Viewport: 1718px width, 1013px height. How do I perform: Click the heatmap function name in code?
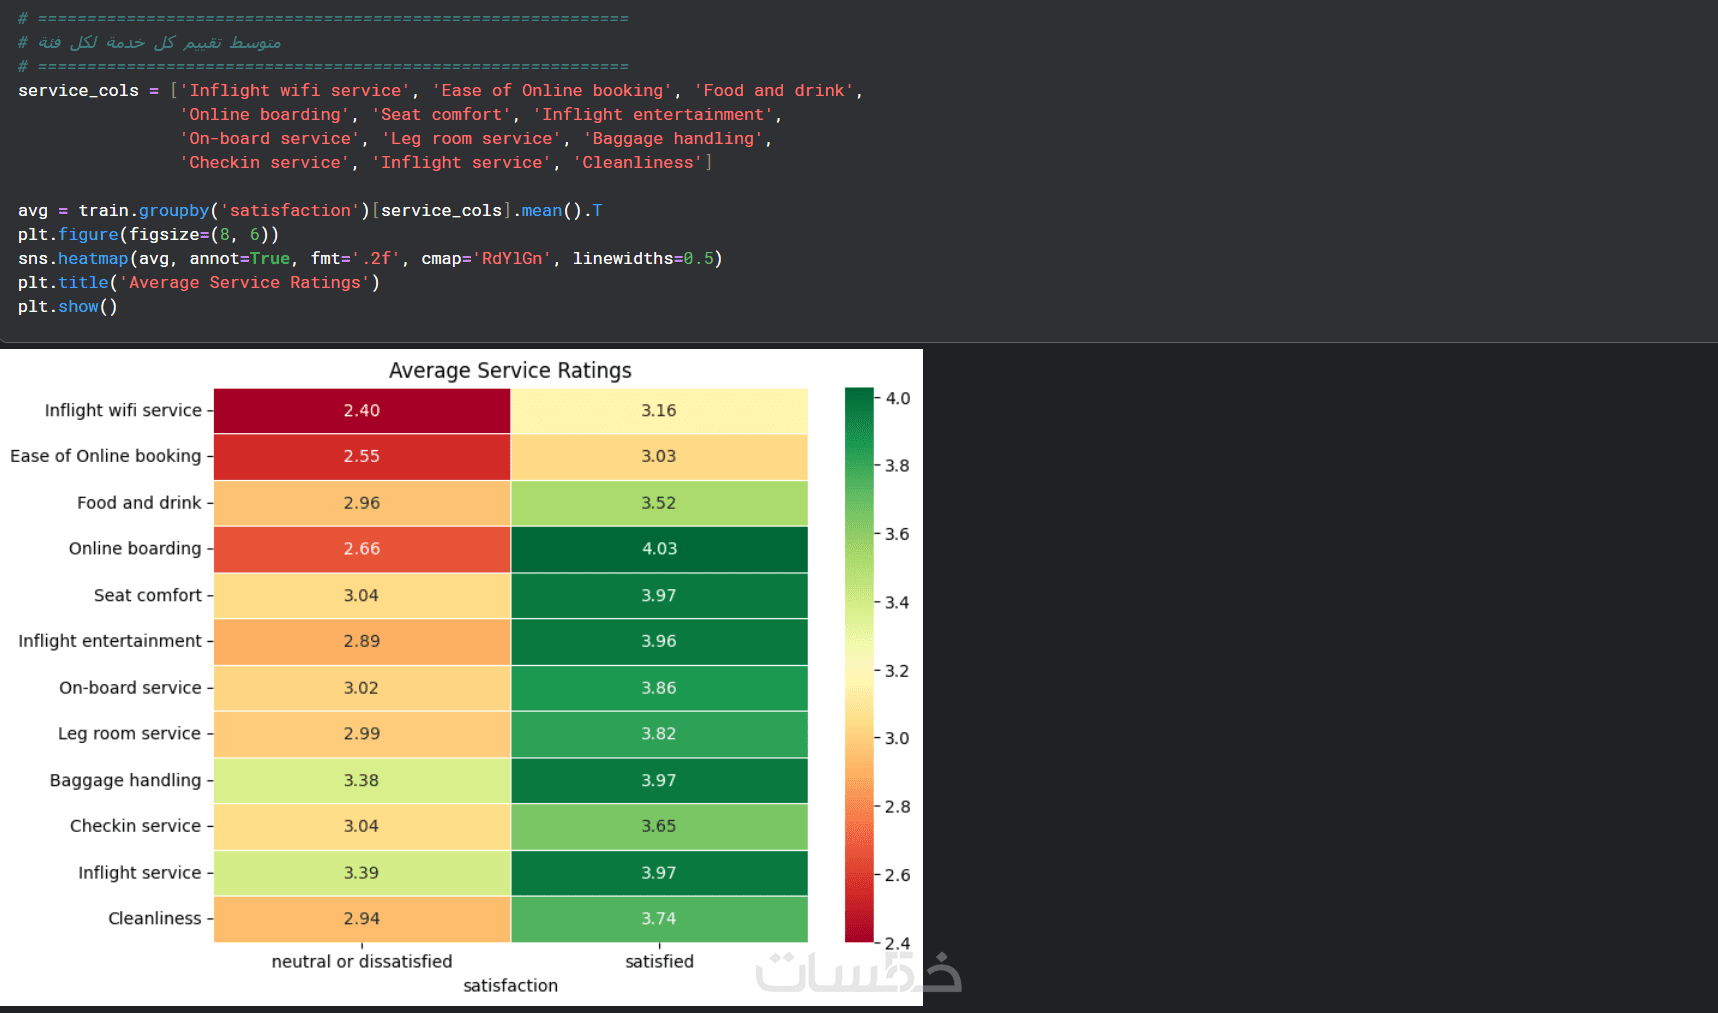click(x=93, y=258)
